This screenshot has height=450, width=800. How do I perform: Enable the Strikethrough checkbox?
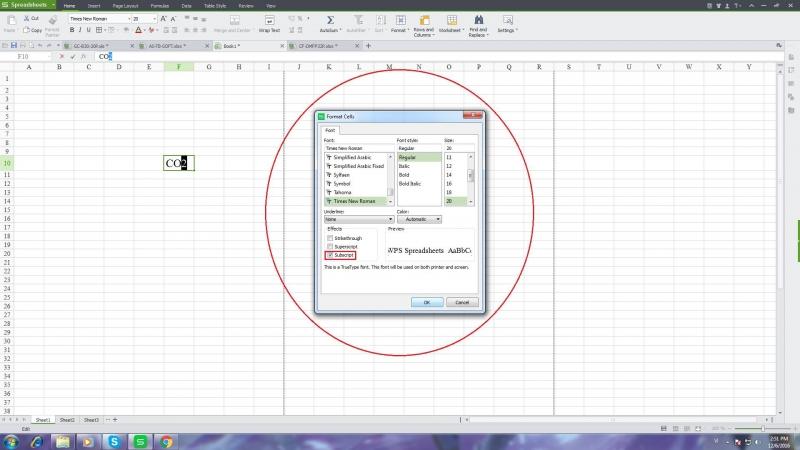pyautogui.click(x=331, y=237)
